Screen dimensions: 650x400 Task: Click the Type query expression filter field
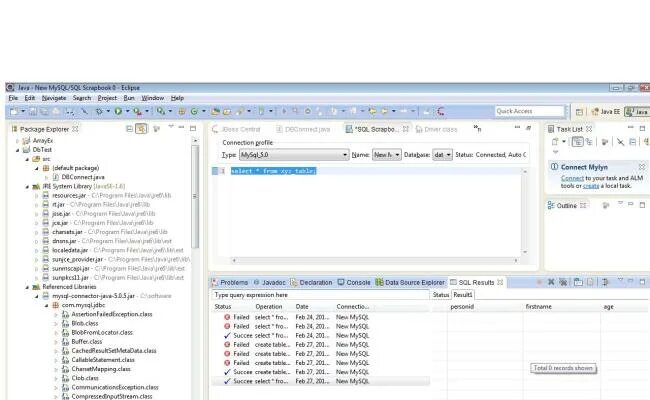tap(320, 295)
